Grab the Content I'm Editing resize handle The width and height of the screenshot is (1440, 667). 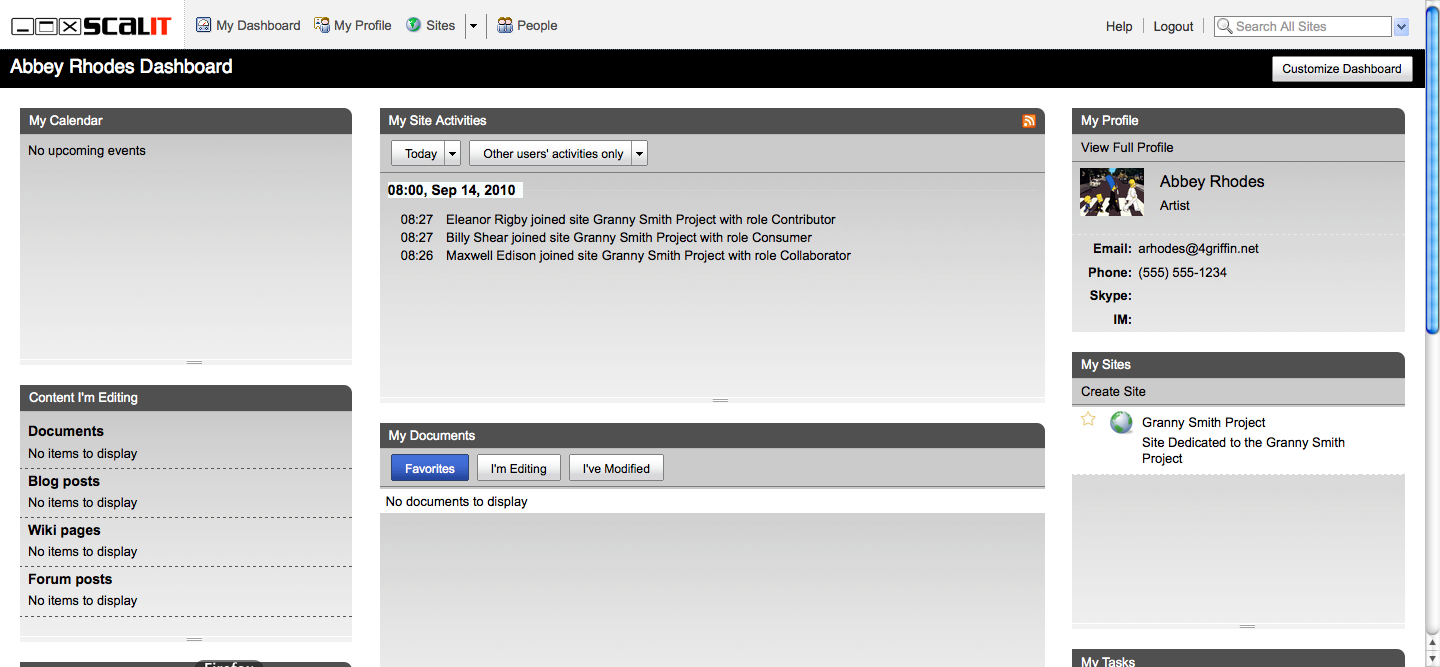point(194,639)
